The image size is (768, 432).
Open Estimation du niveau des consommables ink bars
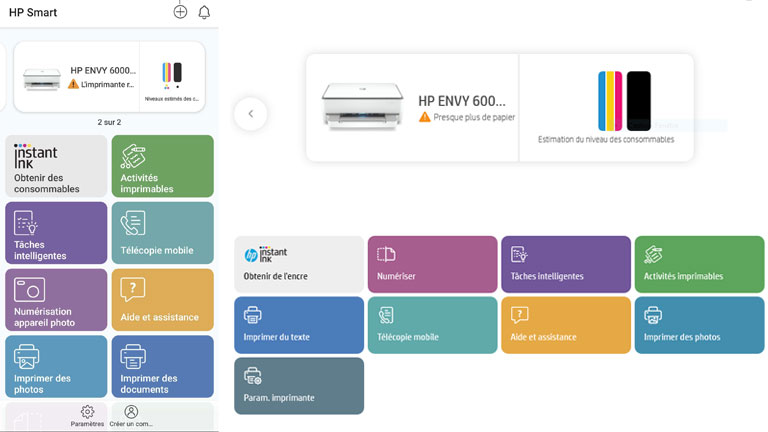pyautogui.click(x=624, y=101)
